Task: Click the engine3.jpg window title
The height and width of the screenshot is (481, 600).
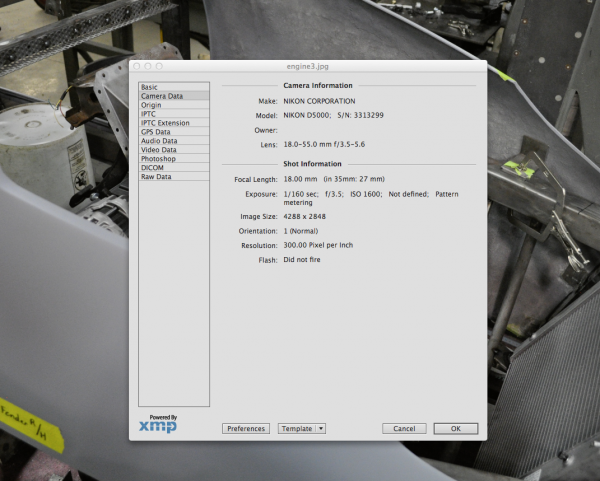Action: pyautogui.click(x=308, y=66)
